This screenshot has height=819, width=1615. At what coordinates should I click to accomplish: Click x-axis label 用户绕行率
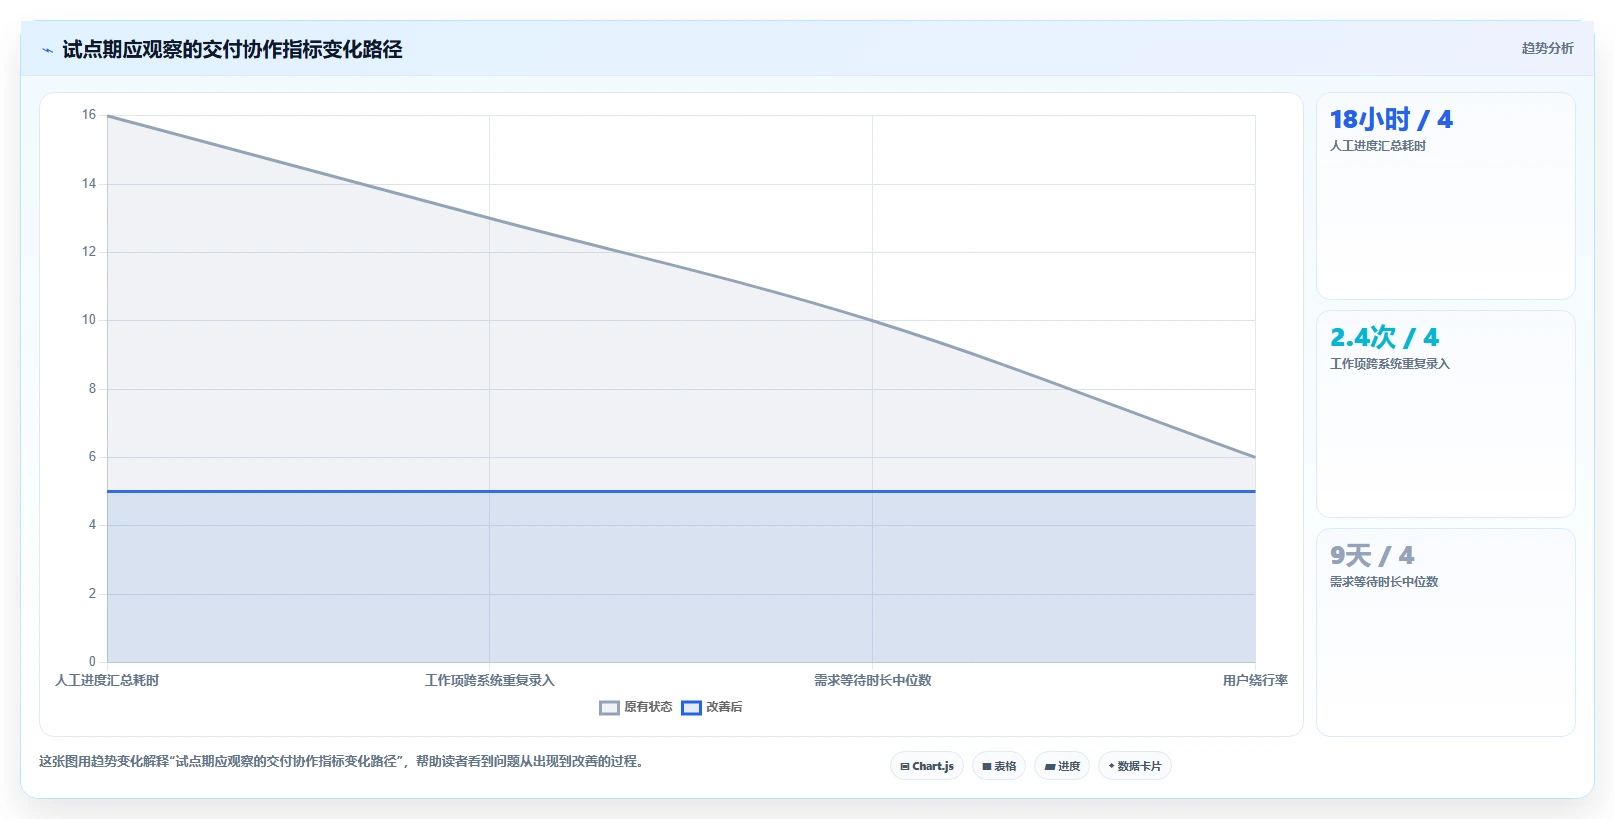pos(1255,680)
